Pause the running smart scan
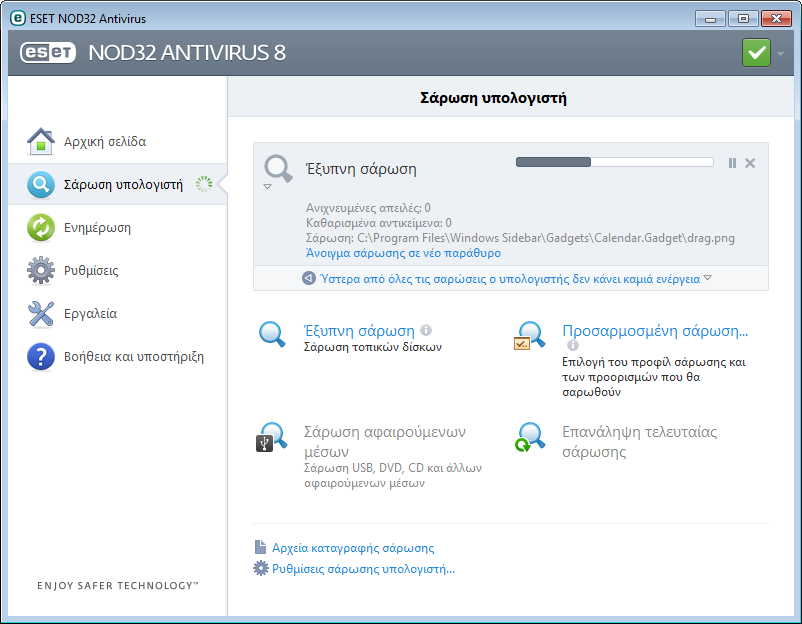802x624 pixels. [732, 163]
